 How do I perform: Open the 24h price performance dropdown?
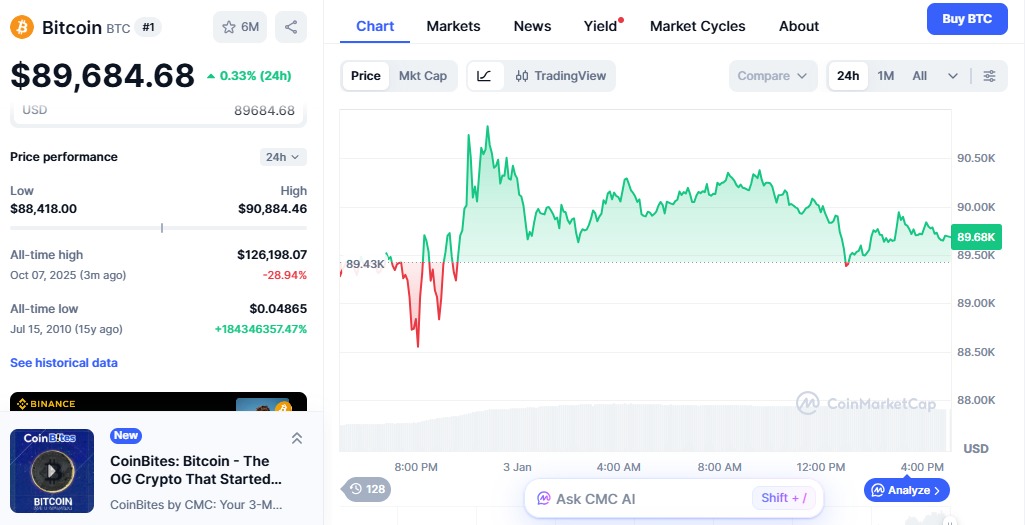(283, 157)
